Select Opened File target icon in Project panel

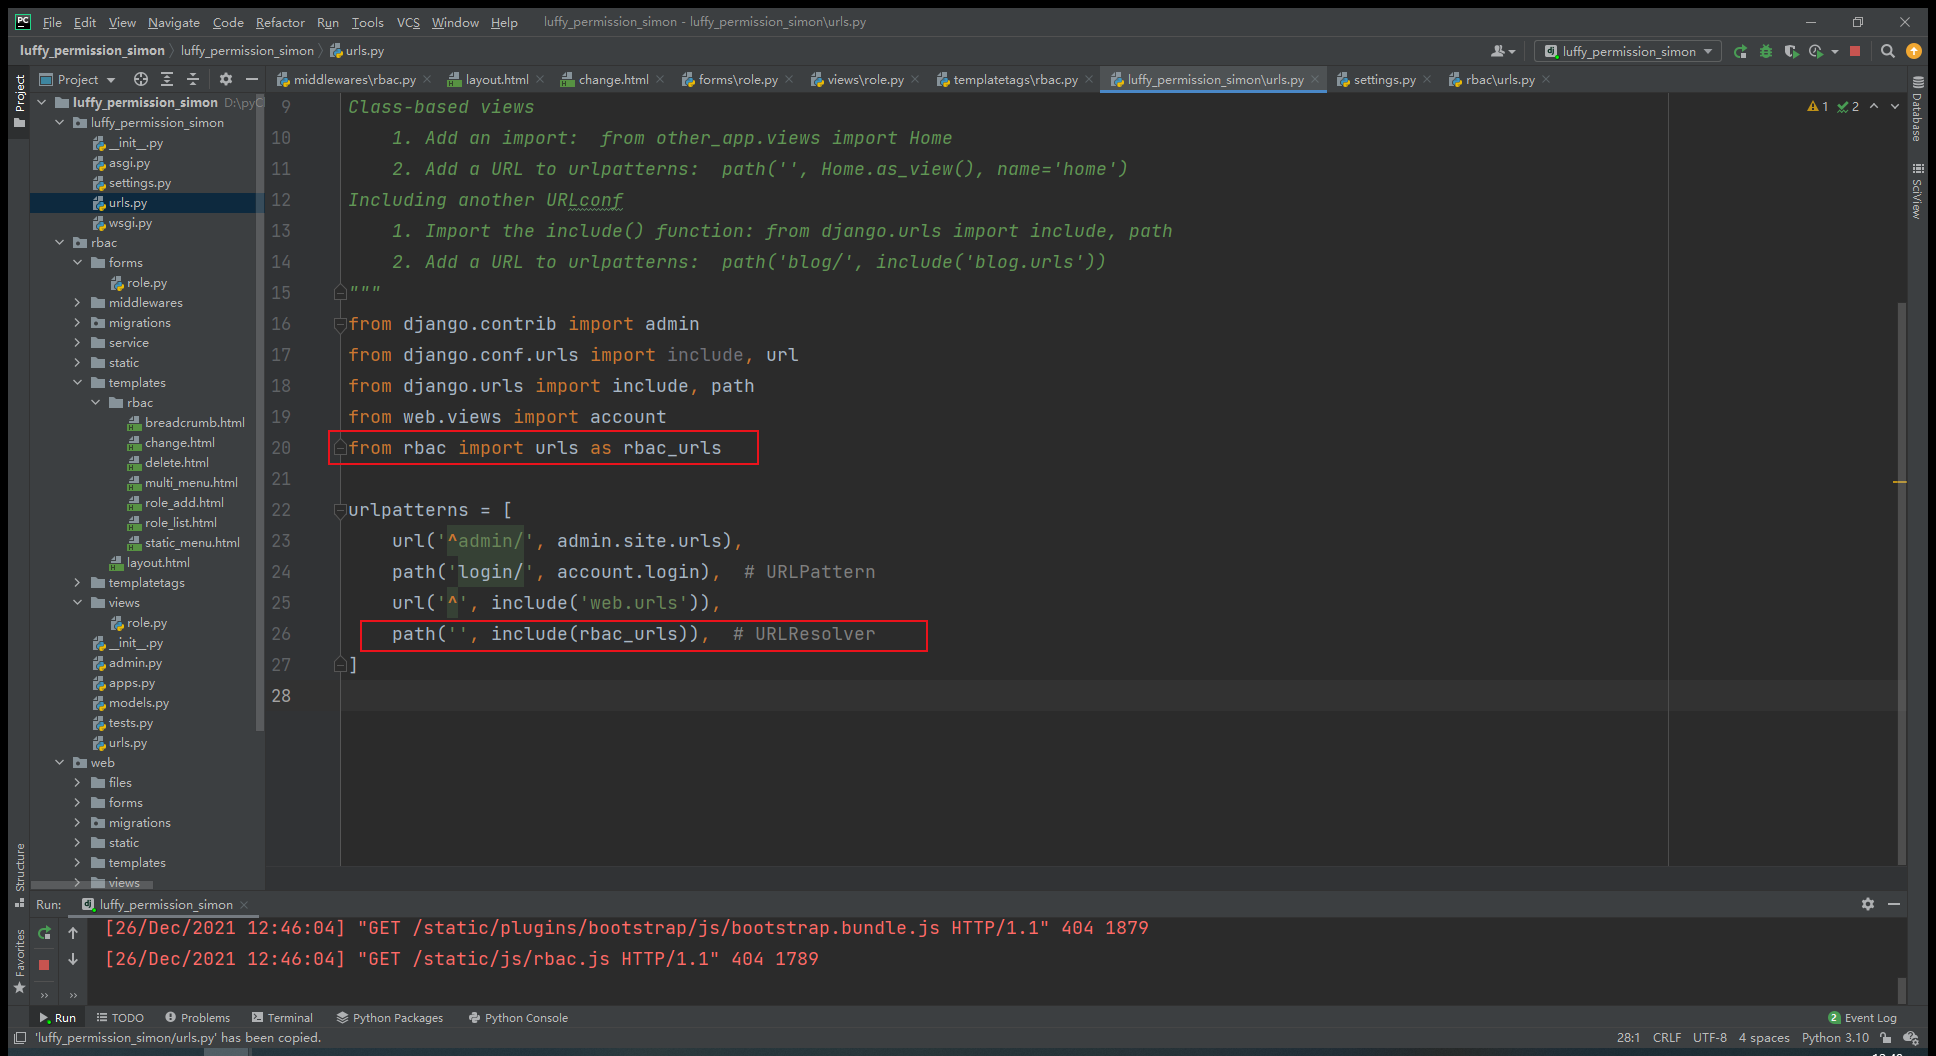point(141,79)
